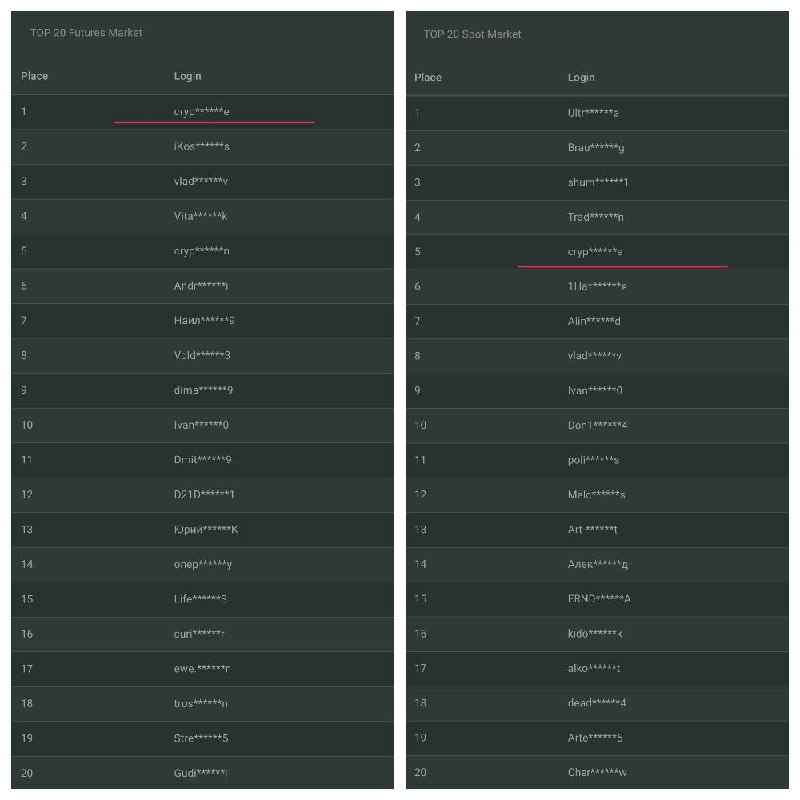The image size is (800, 800).
Task: Select the Place column header in Spot table
Action: pyautogui.click(x=428, y=78)
